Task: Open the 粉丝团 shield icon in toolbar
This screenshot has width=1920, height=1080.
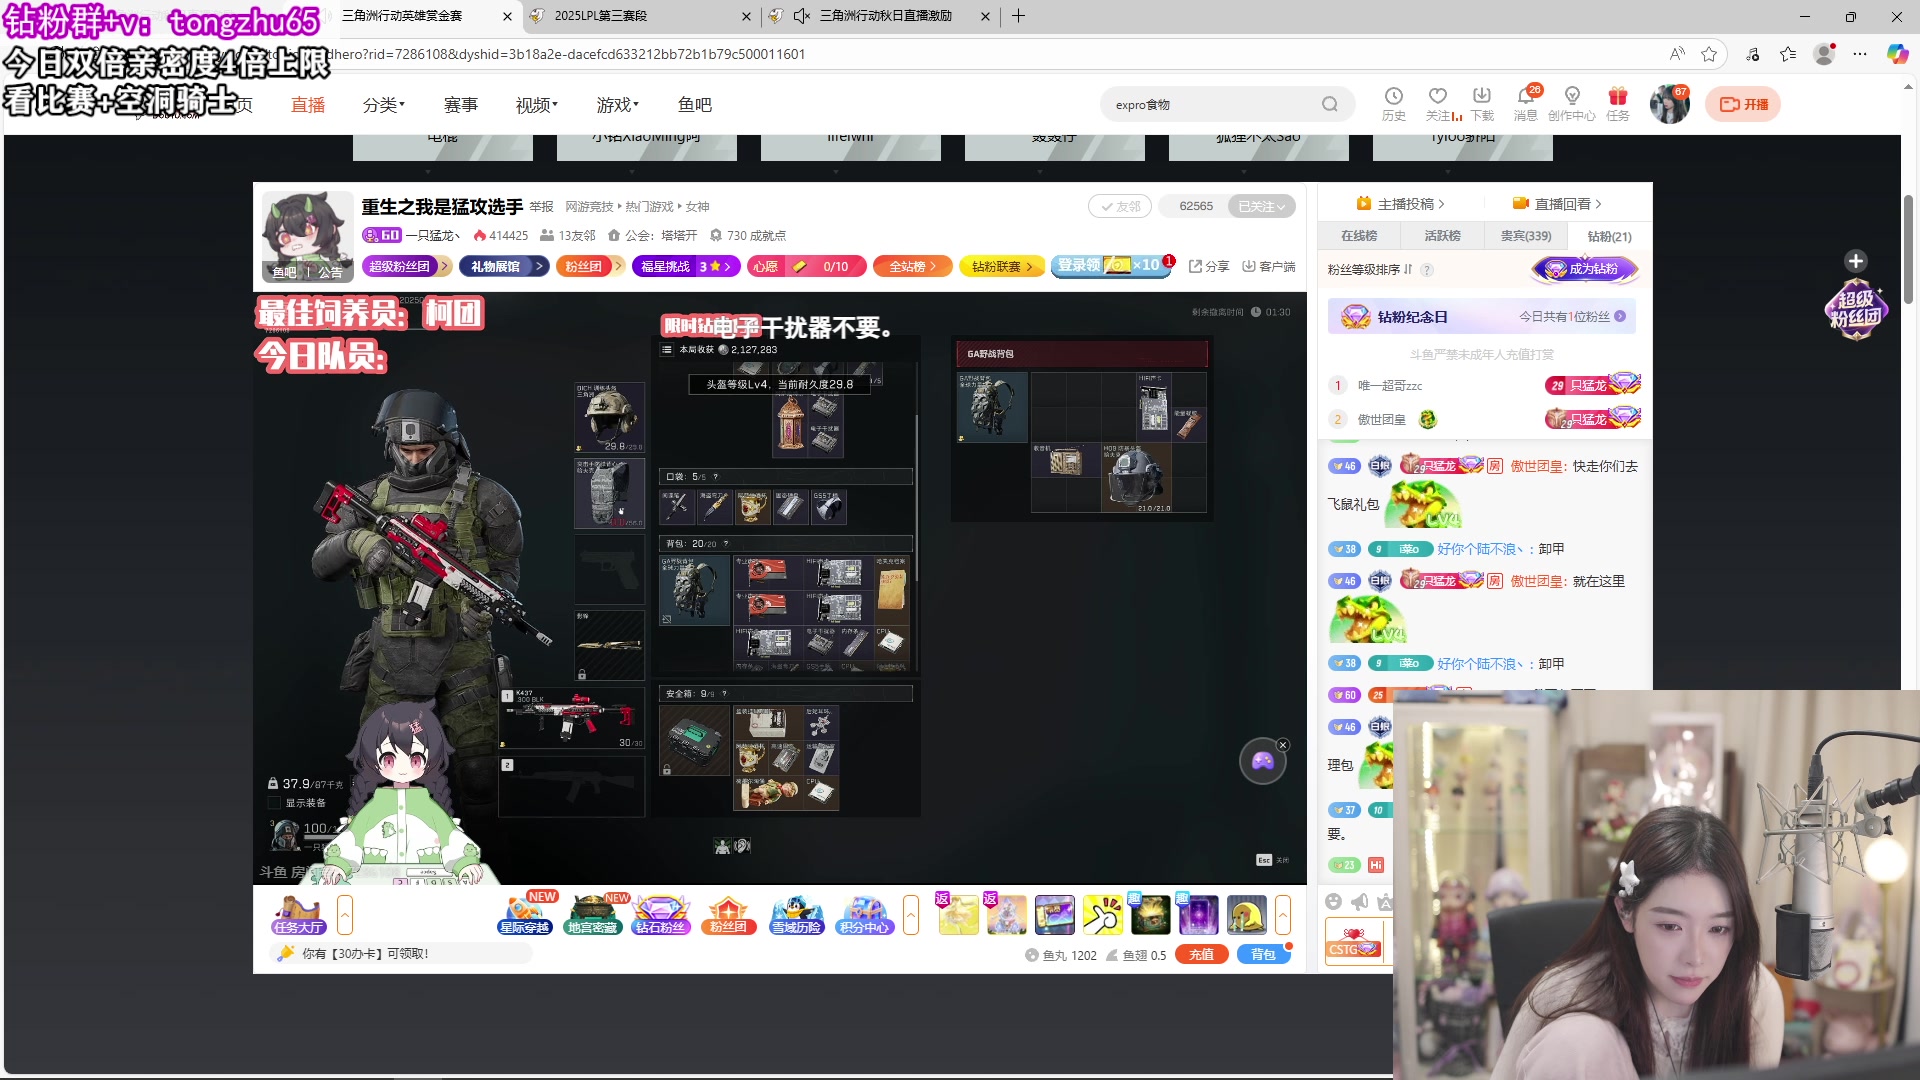Action: (729, 914)
